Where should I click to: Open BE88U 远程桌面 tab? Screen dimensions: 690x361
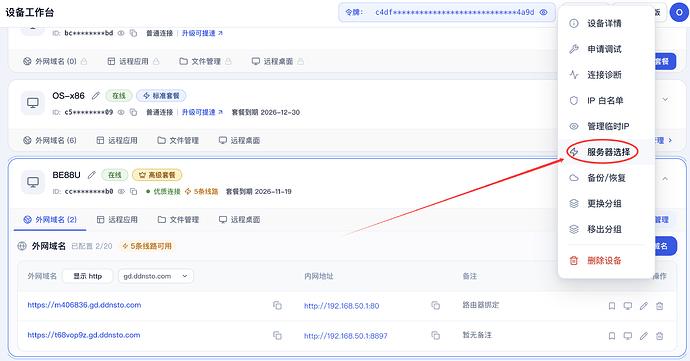click(239, 219)
